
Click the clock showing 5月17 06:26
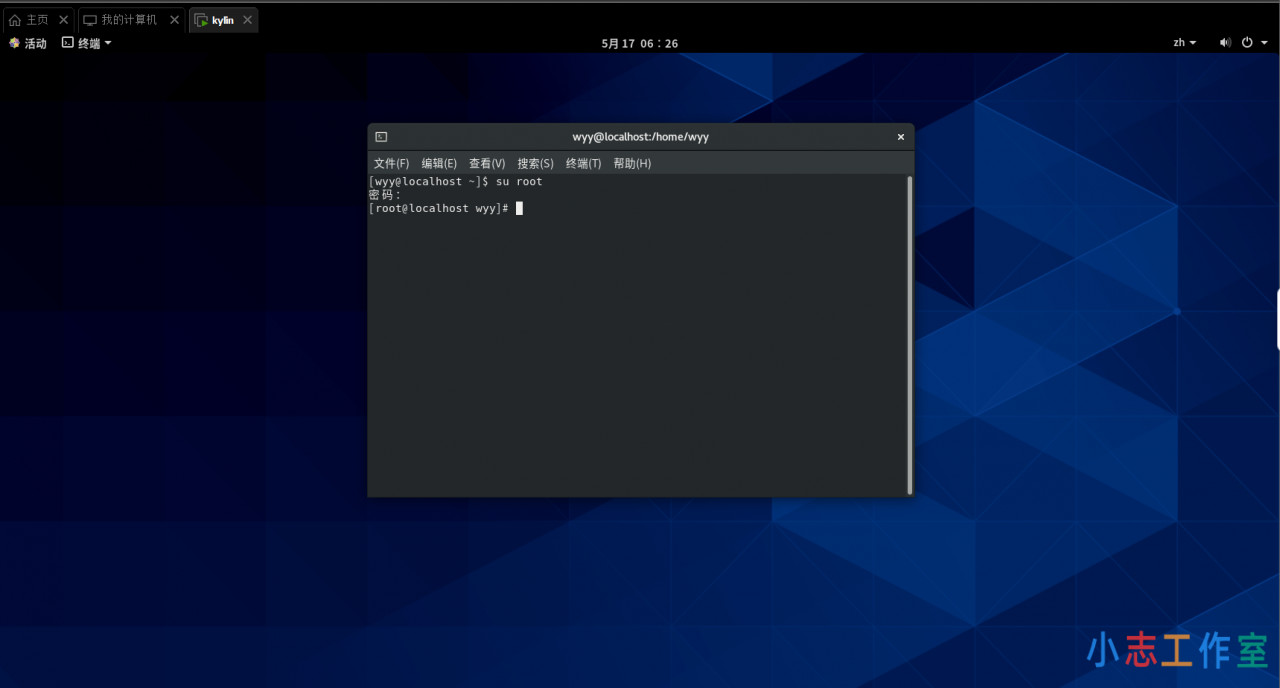coord(639,43)
